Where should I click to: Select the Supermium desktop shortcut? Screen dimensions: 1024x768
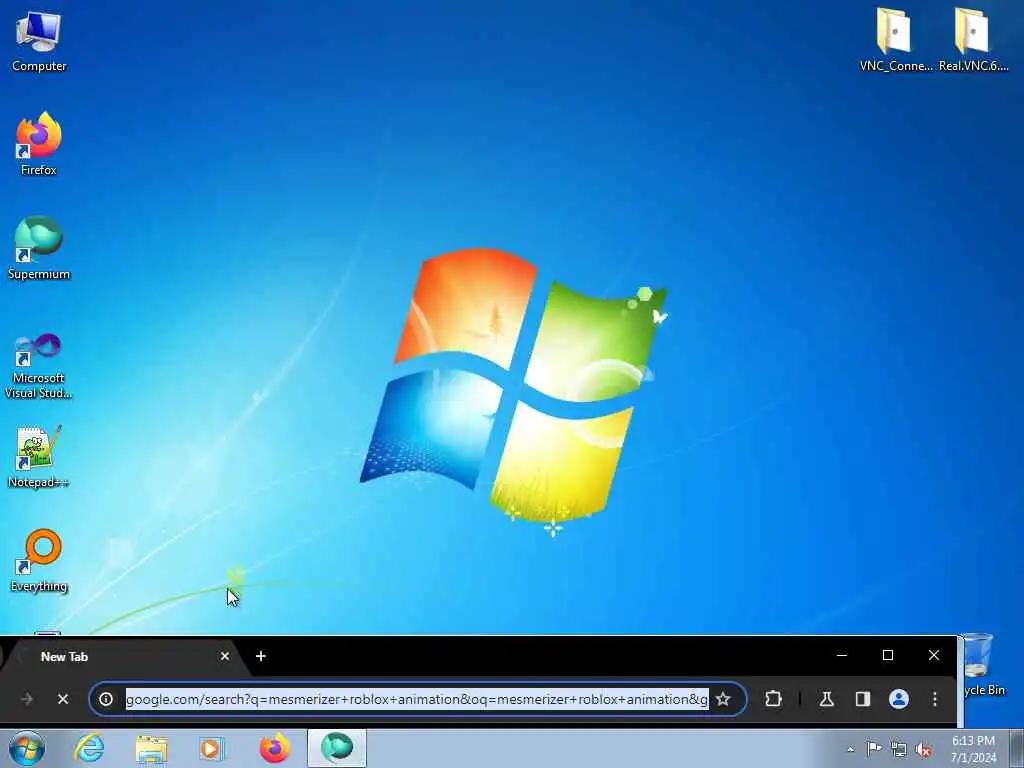[x=39, y=248]
